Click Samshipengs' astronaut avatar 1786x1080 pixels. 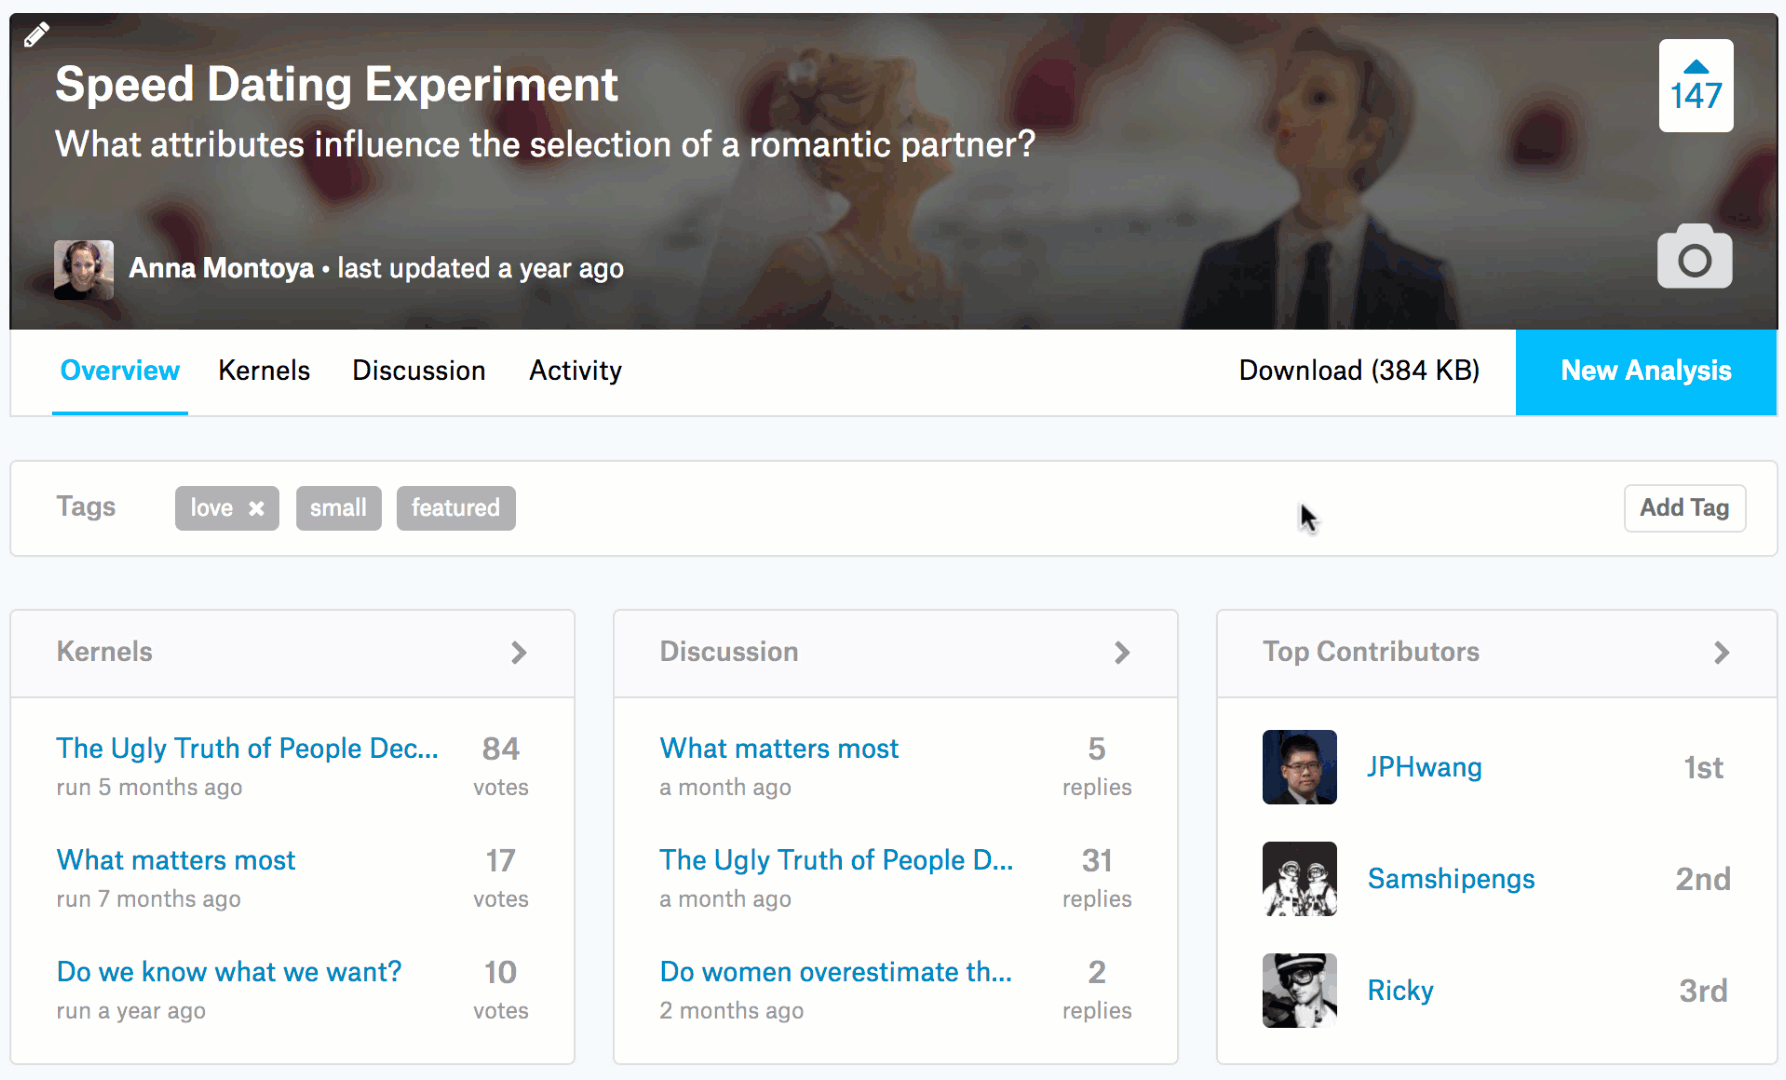pos(1298,878)
